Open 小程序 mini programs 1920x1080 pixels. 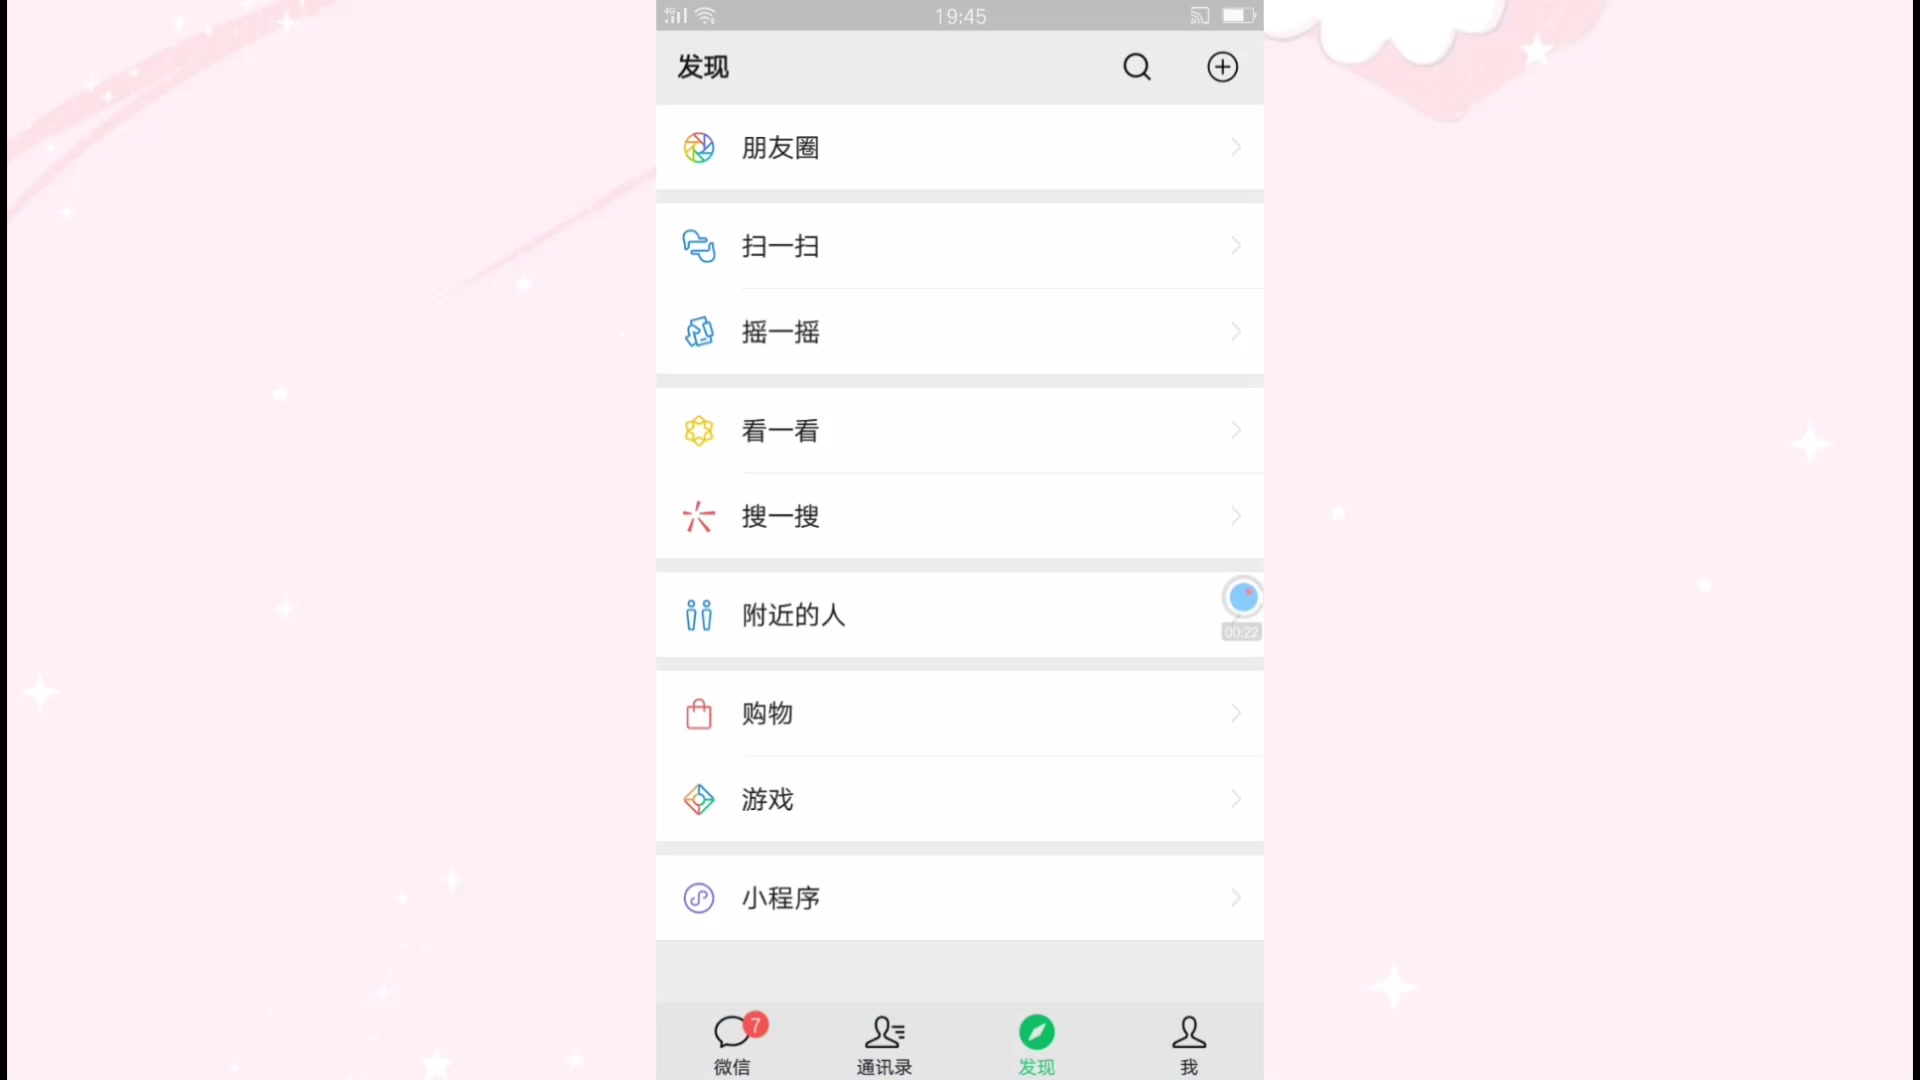[959, 897]
